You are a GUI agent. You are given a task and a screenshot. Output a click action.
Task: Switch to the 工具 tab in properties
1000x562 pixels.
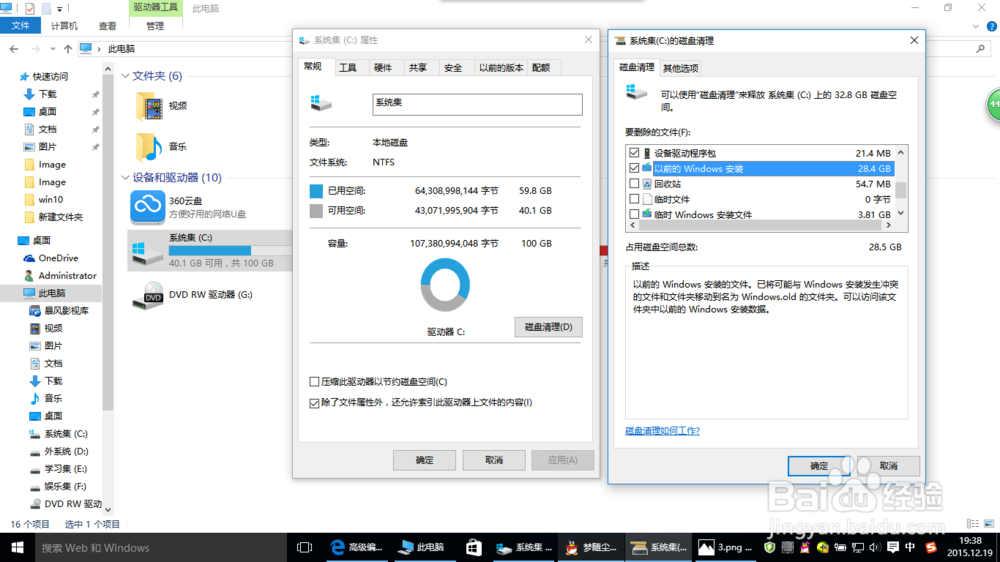coord(348,68)
